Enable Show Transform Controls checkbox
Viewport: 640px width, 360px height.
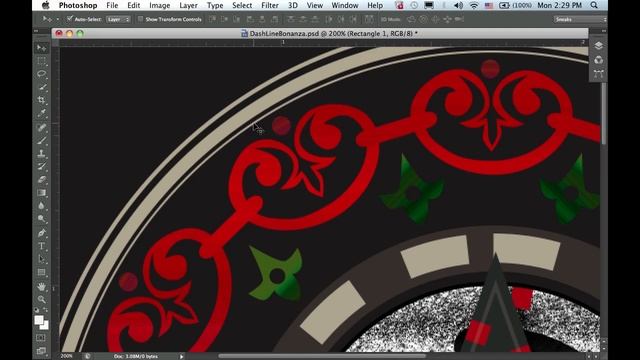pyautogui.click(x=140, y=19)
